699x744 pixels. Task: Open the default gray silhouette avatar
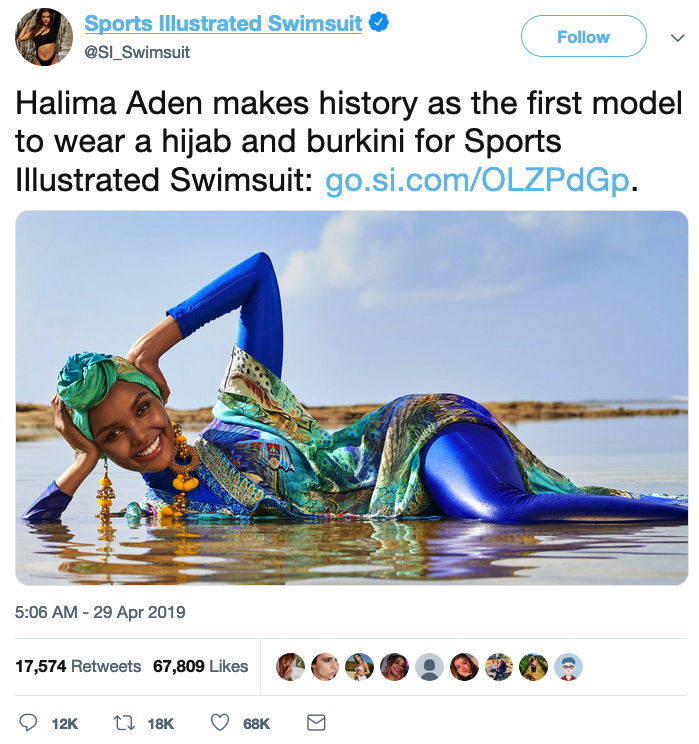pyautogui.click(x=429, y=667)
